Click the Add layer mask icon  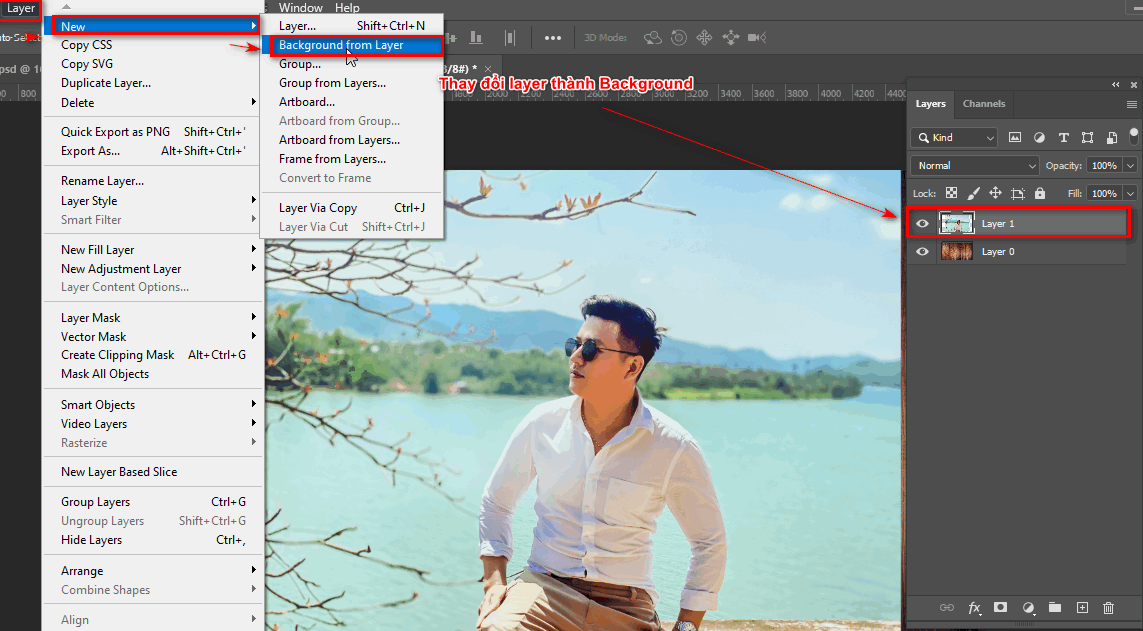click(x=1000, y=607)
